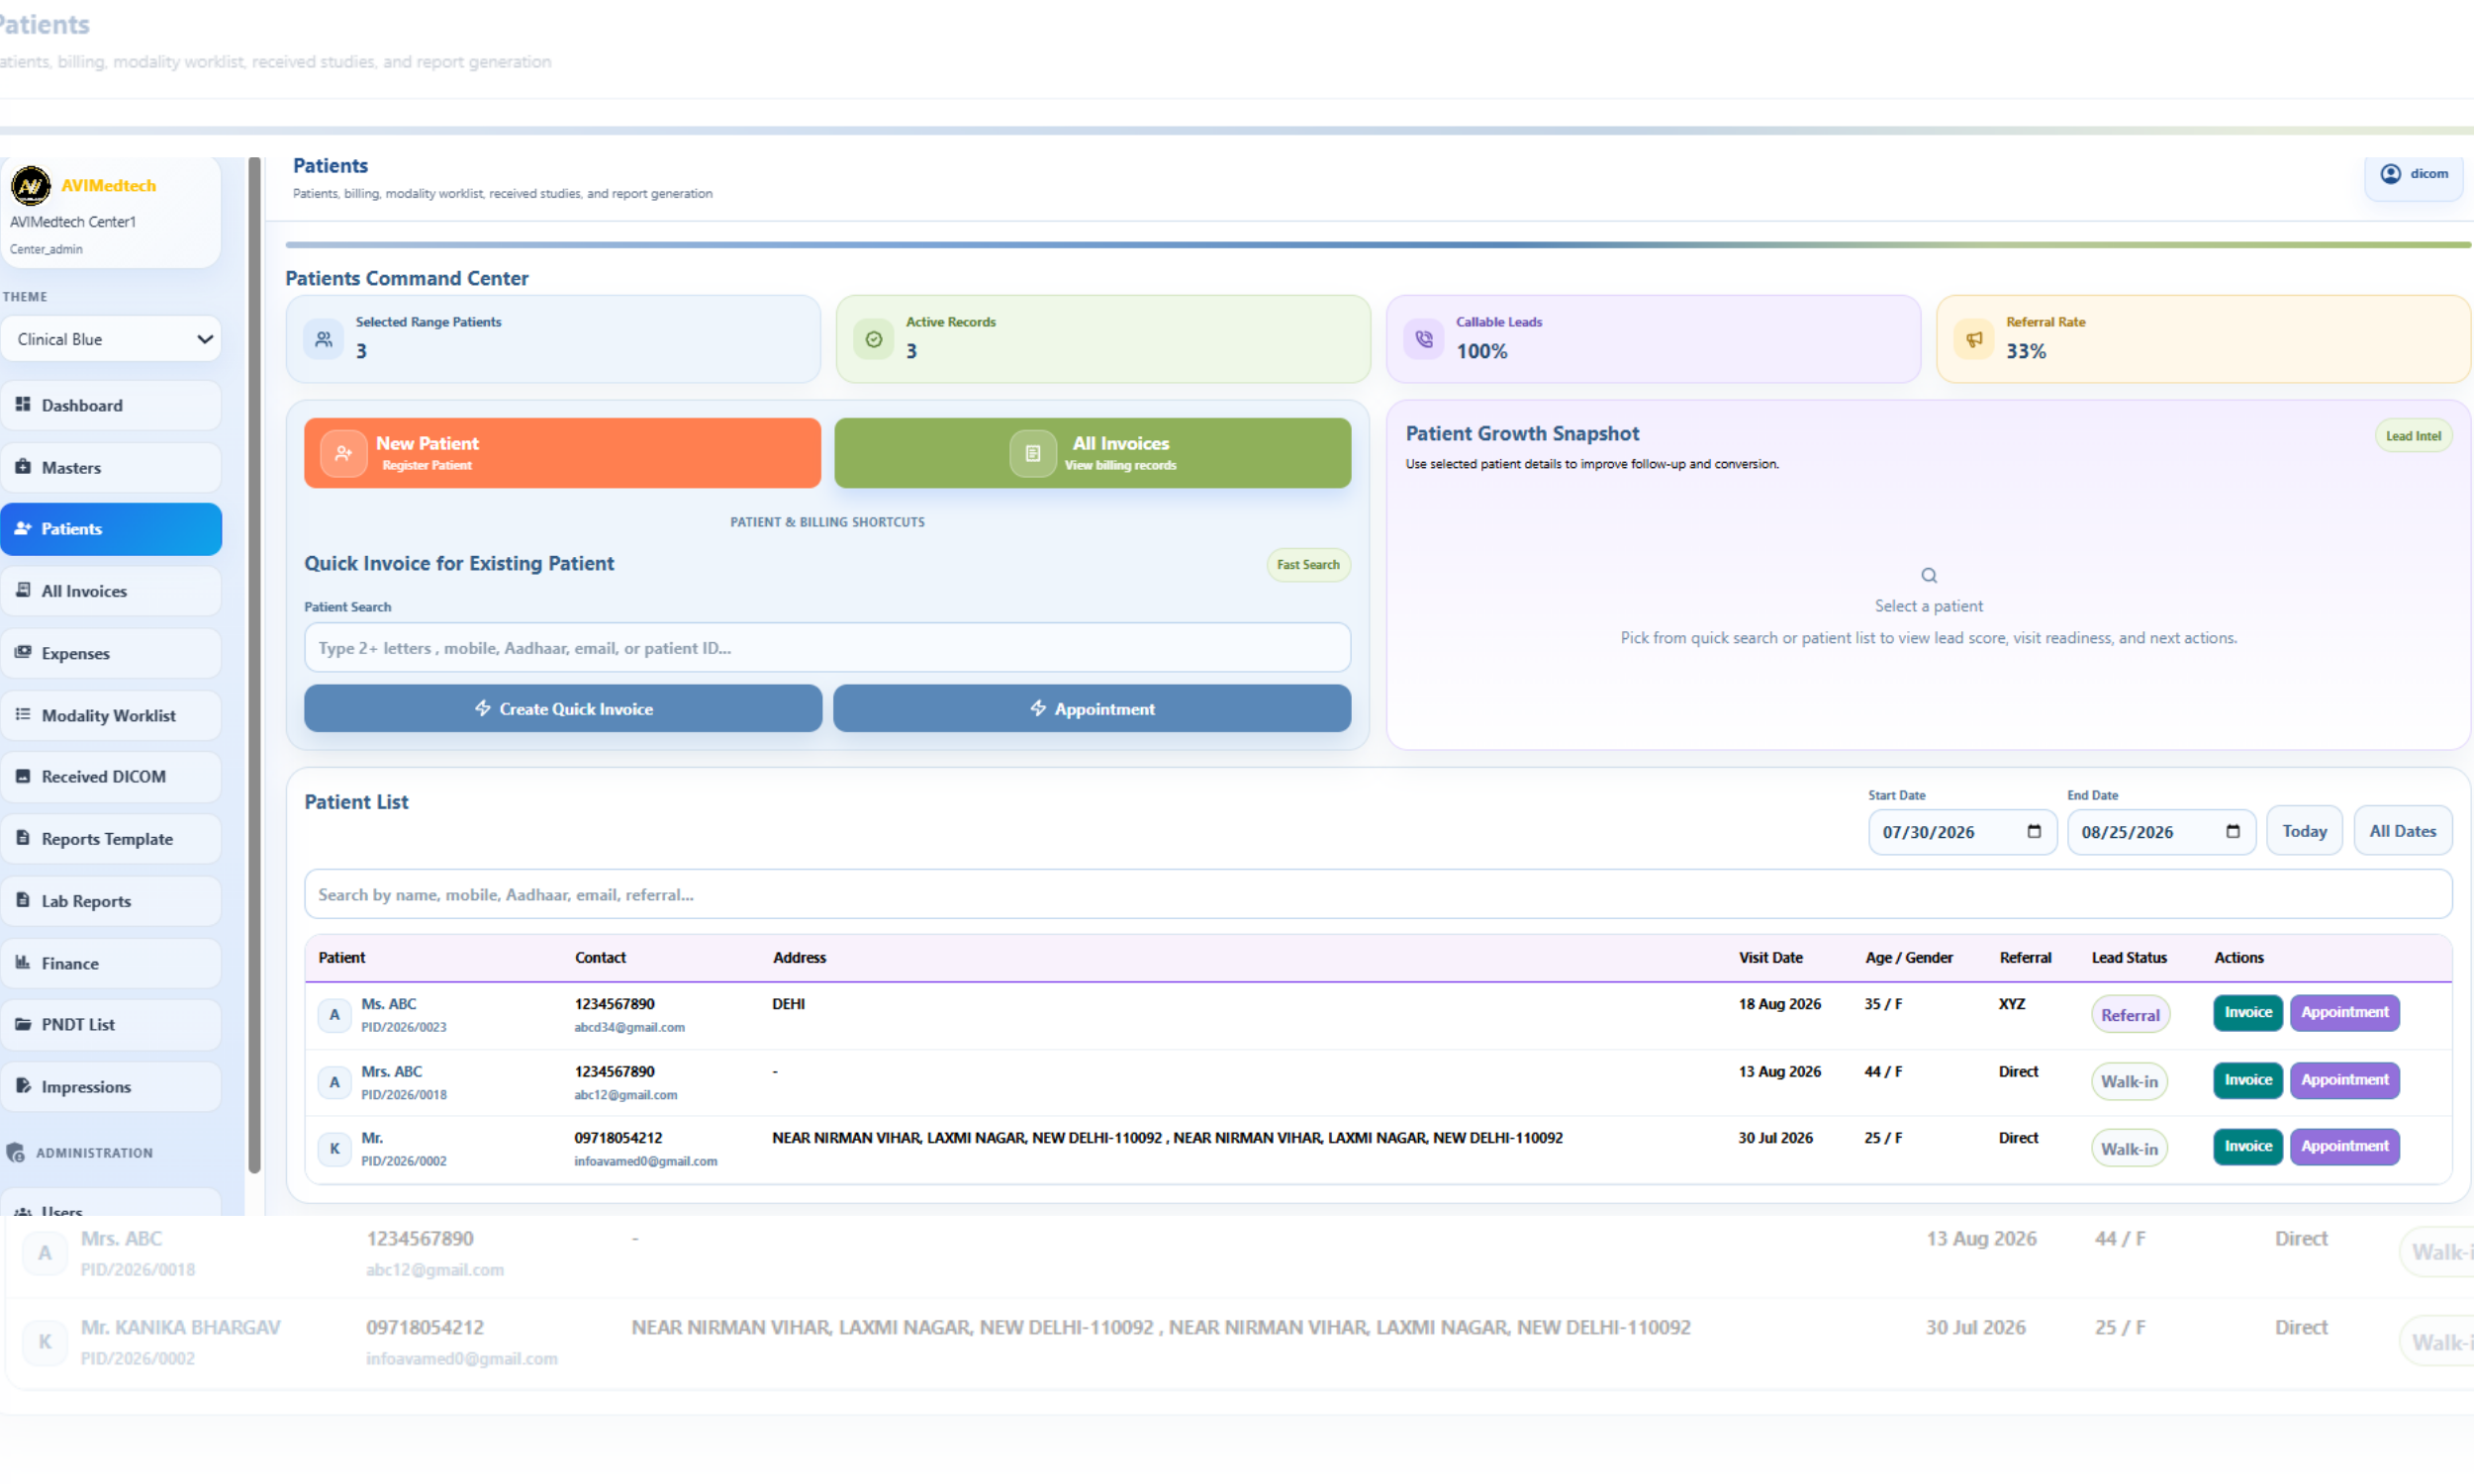The width and height of the screenshot is (2474, 1484).
Task: Open PNDT List from sidebar
Action: point(112,1025)
